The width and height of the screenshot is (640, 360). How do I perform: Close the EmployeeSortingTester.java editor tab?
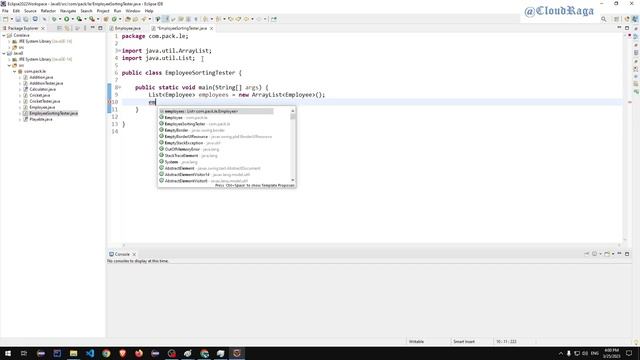[x=211, y=29]
